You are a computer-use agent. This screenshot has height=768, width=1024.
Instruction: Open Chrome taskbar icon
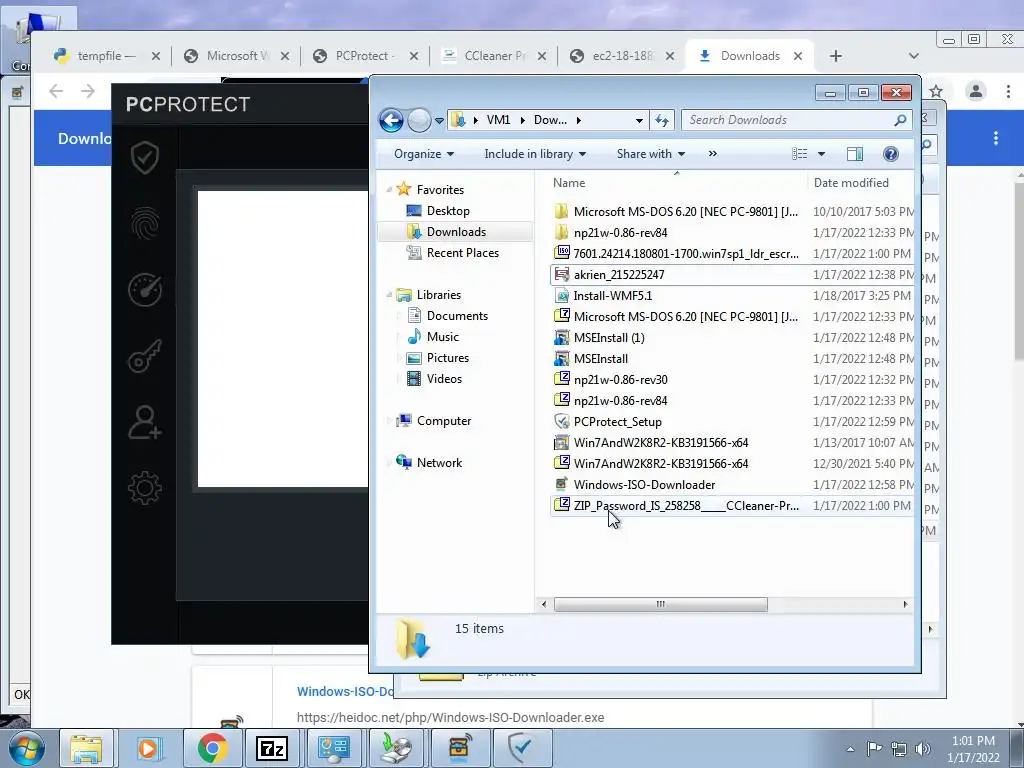pos(212,748)
